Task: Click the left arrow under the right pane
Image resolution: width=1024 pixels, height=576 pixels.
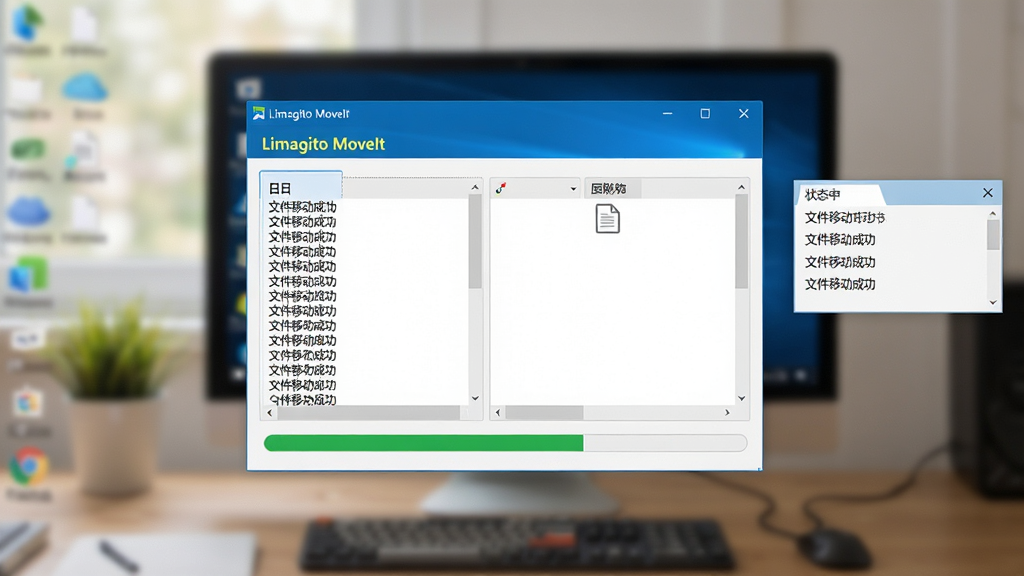Action: [x=498, y=413]
